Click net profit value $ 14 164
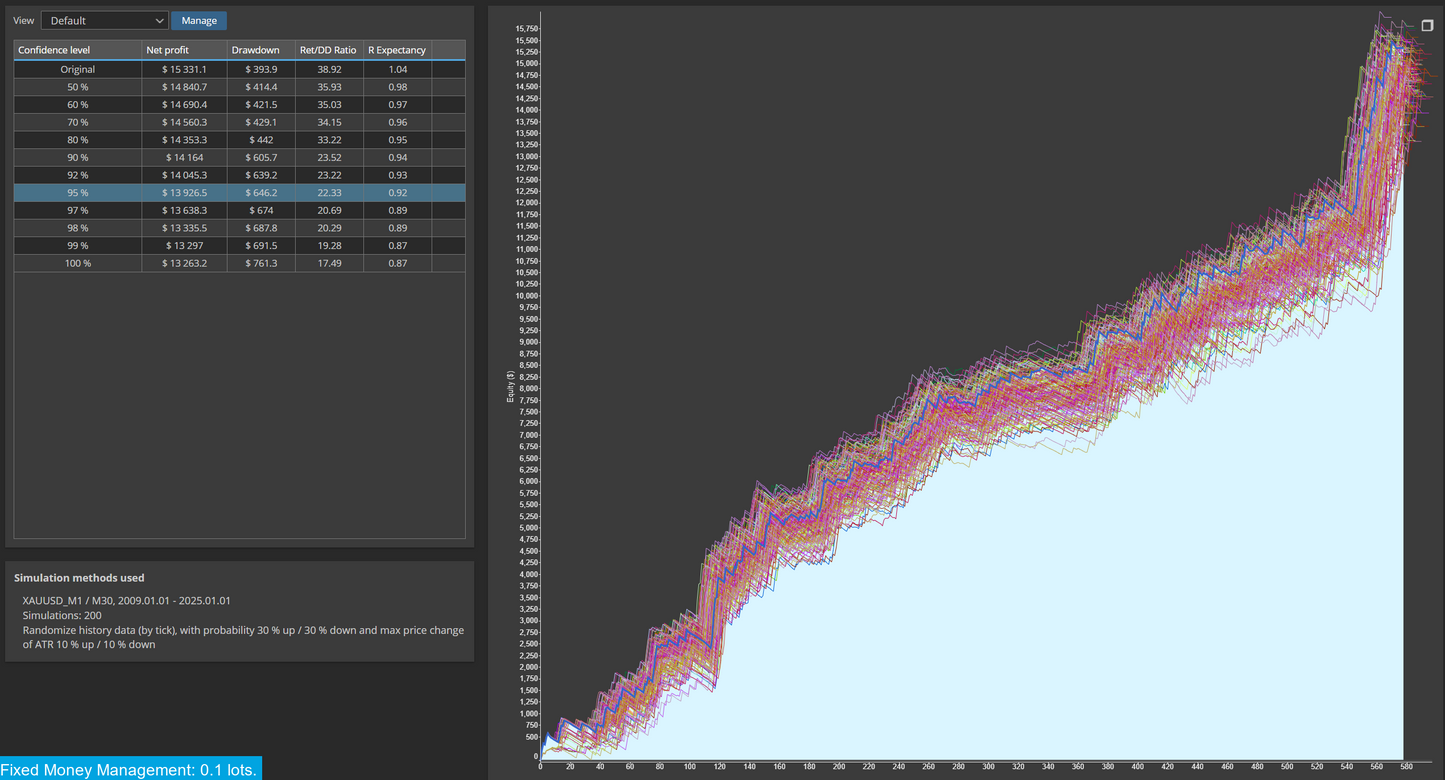Screen dimensions: 1445x780 coord(184,157)
